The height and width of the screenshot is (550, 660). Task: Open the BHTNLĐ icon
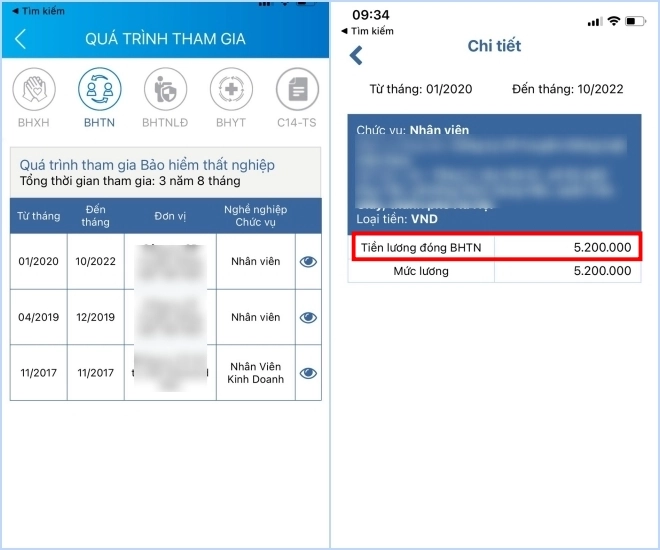165,89
